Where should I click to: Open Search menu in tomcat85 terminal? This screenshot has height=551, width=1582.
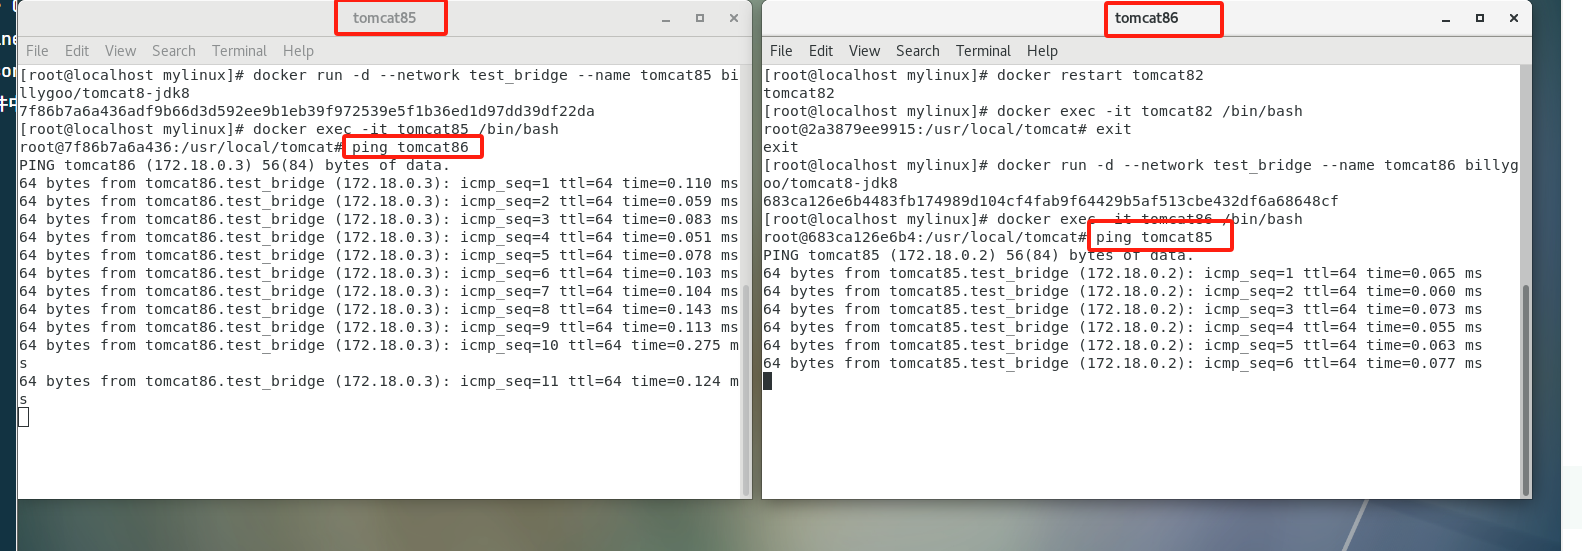174,51
